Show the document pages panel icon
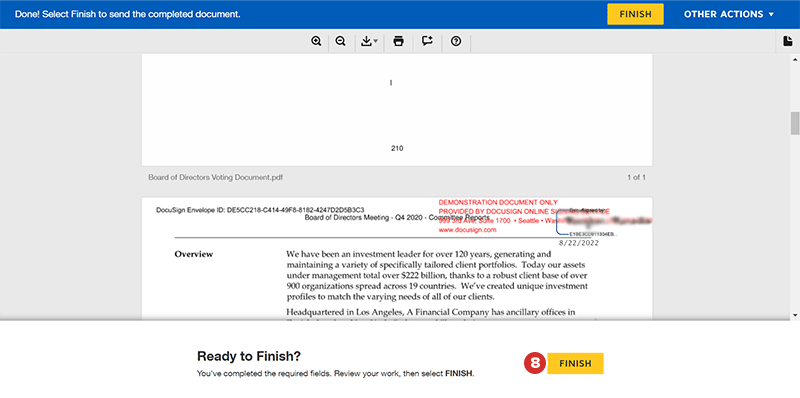Image resolution: width=800 pixels, height=398 pixels. coord(788,41)
